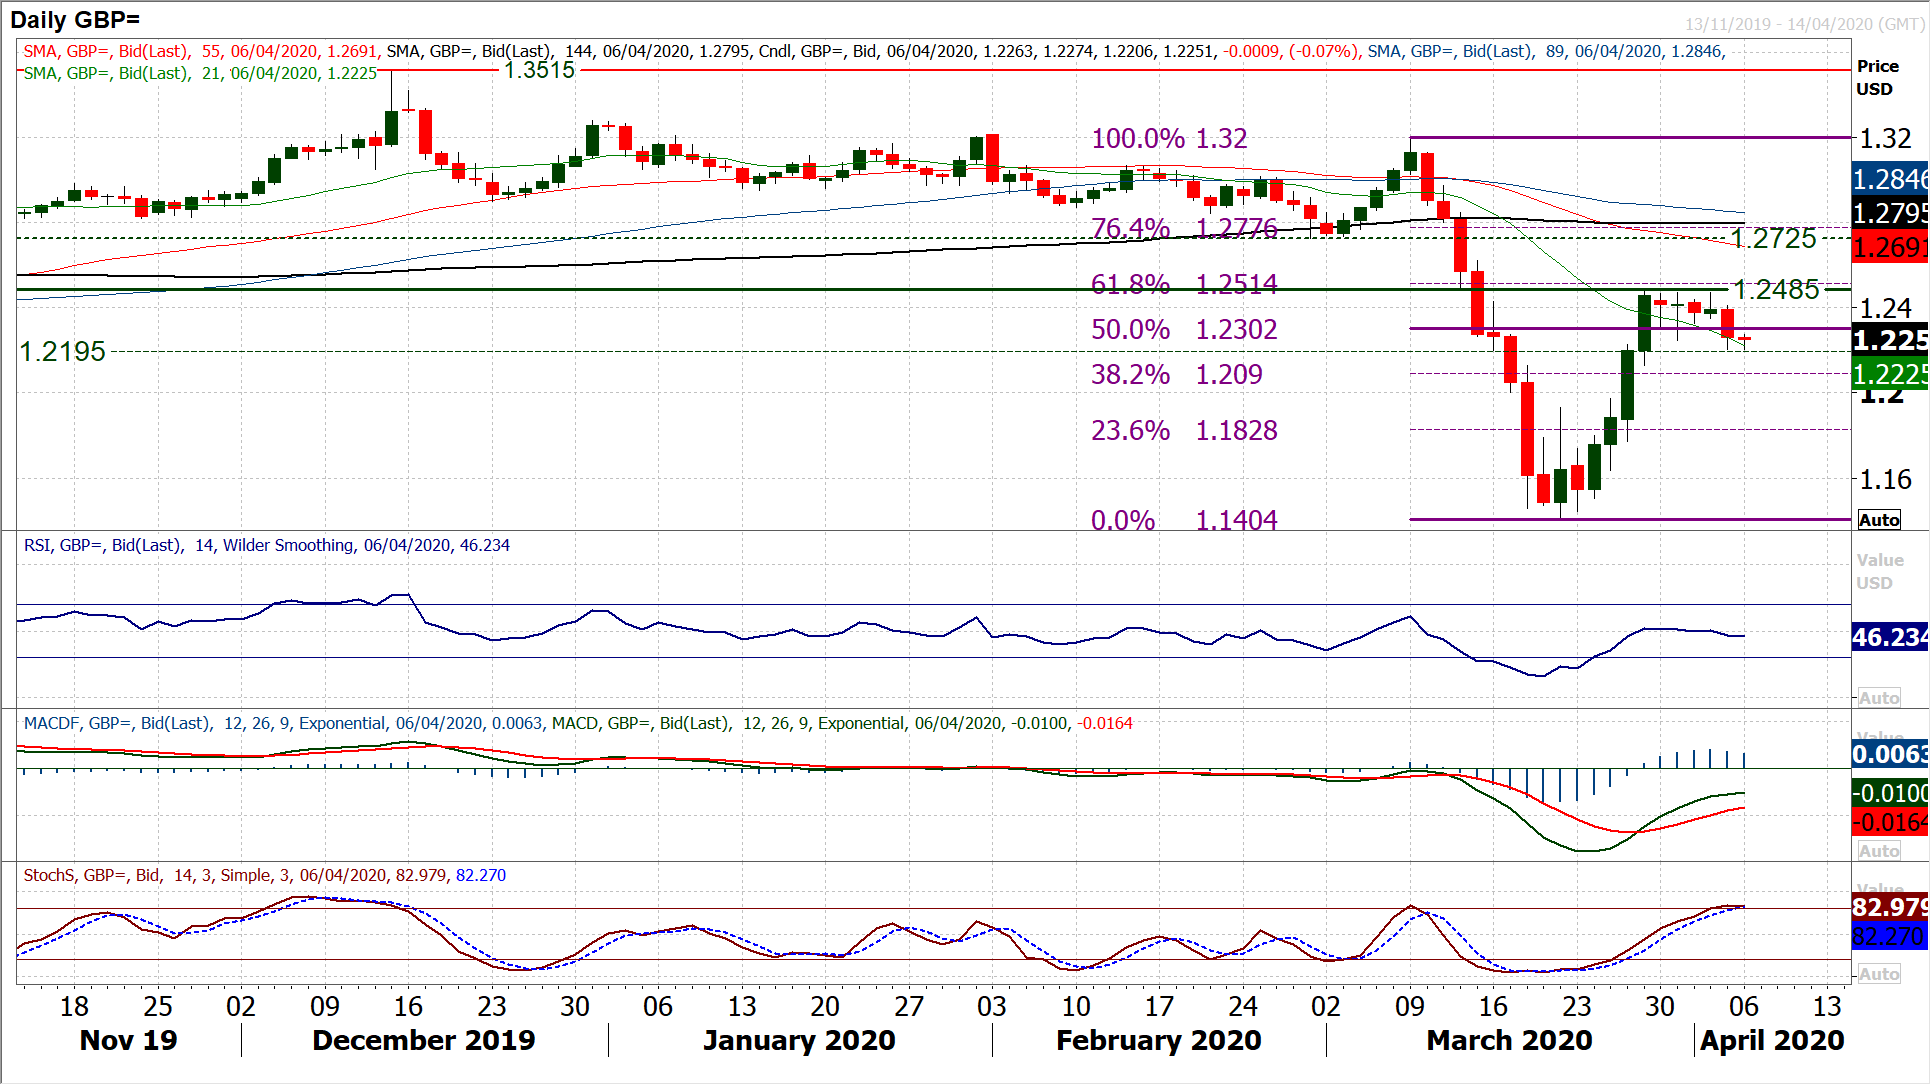The height and width of the screenshot is (1085, 1931).
Task: Click the date range label 13/11/2019 - 14/04/2020
Action: [1804, 24]
